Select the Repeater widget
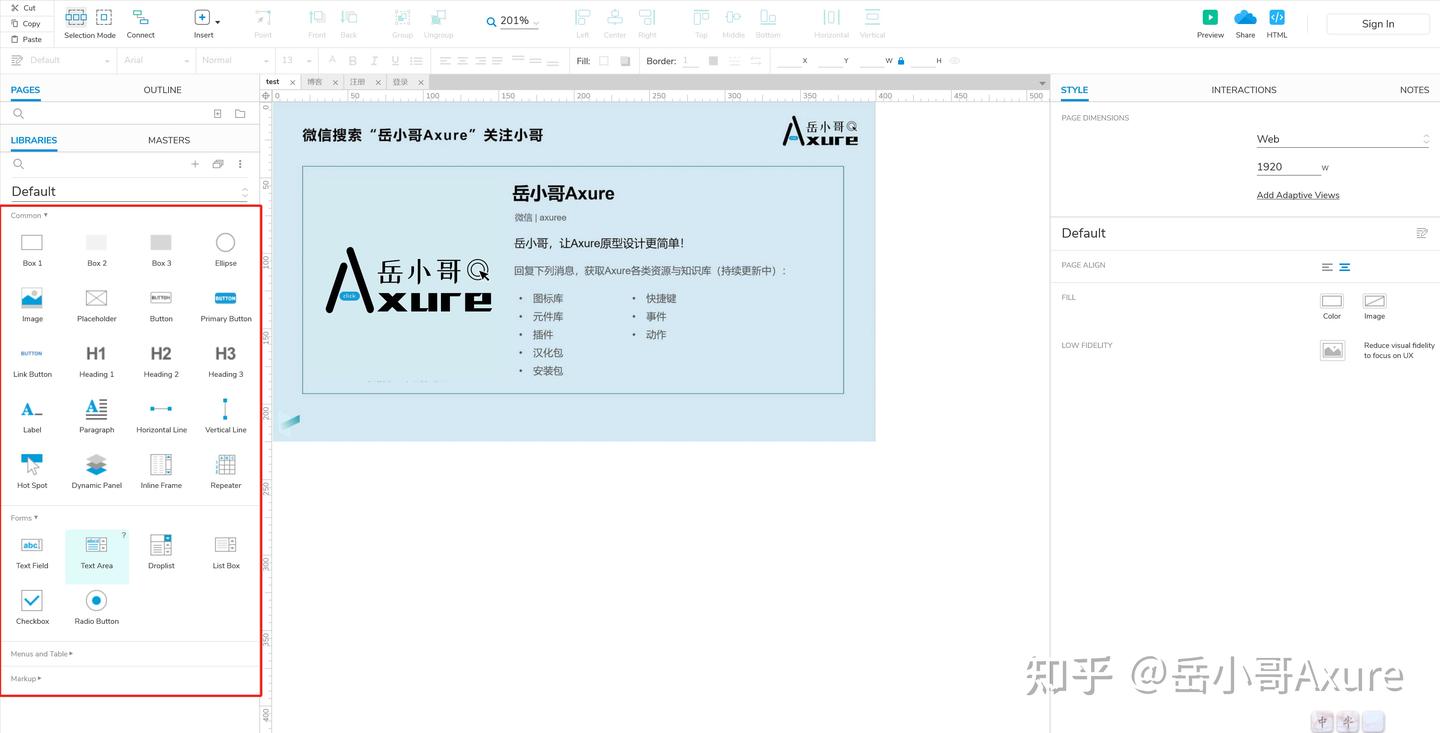This screenshot has height=733, width=1440. pos(226,472)
